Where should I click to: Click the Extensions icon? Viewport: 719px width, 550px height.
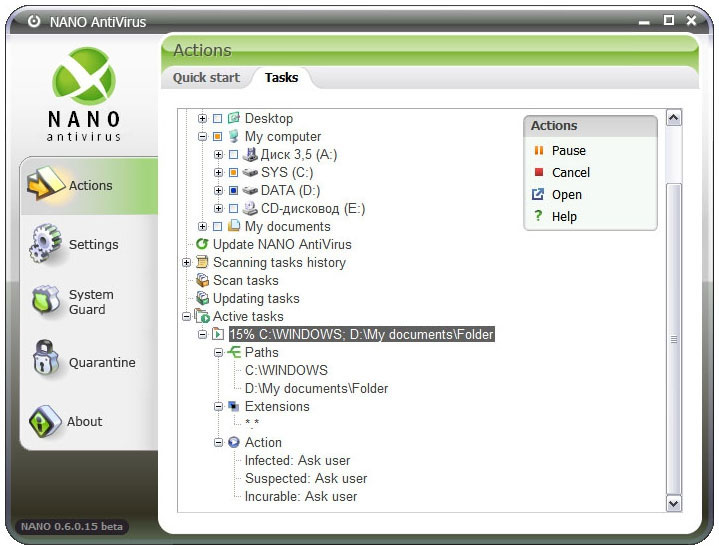234,406
